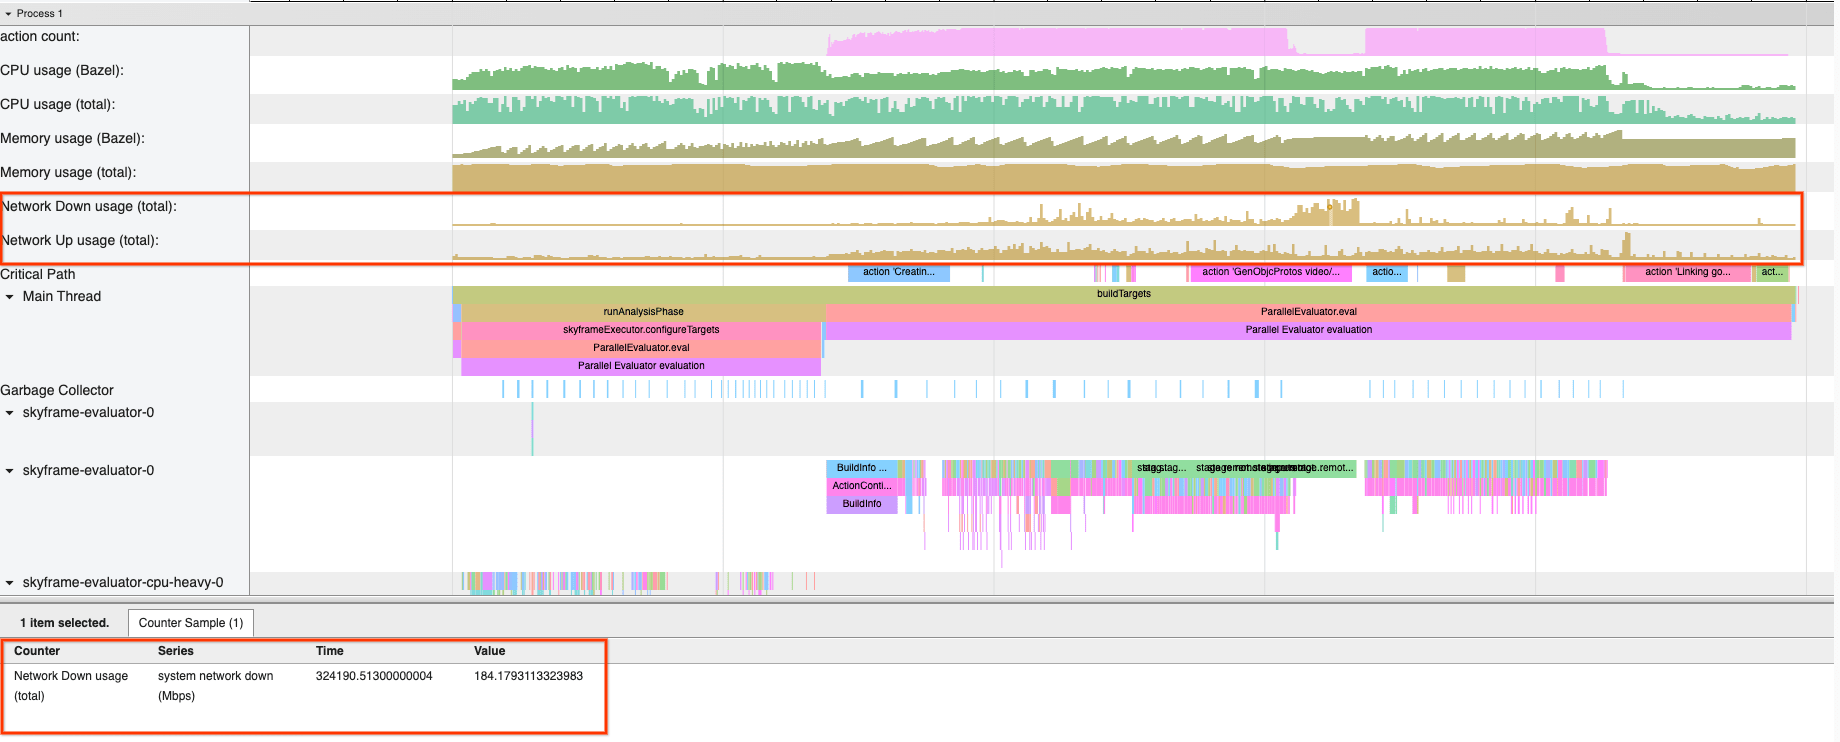Click the Garbage Collector track label
The image size is (1840, 742).
(x=57, y=391)
